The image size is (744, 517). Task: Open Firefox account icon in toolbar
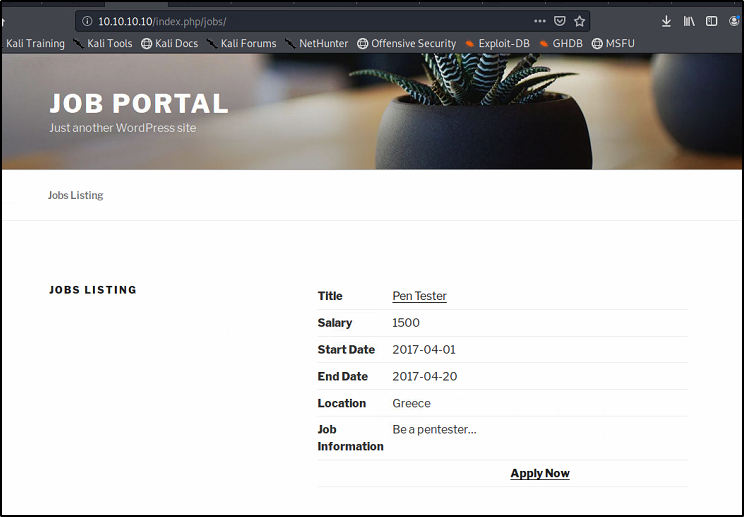734,21
